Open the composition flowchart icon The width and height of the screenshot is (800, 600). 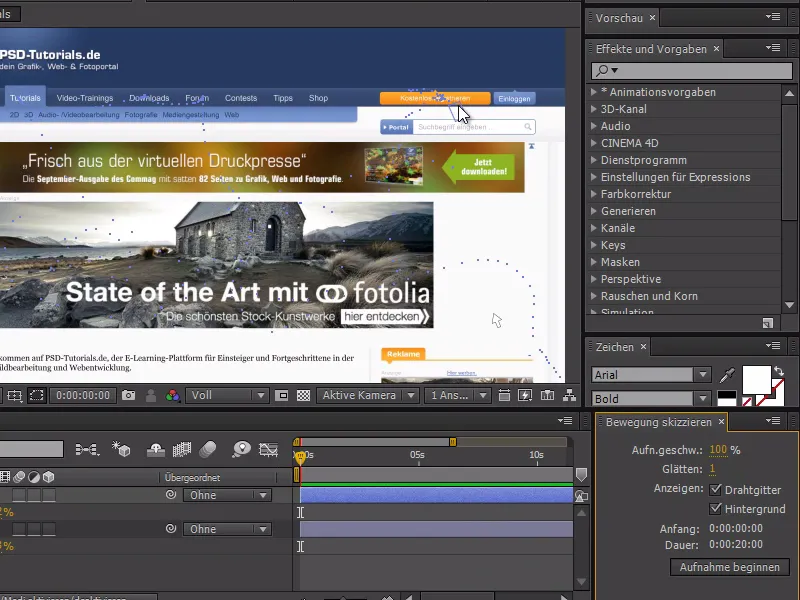click(569, 395)
